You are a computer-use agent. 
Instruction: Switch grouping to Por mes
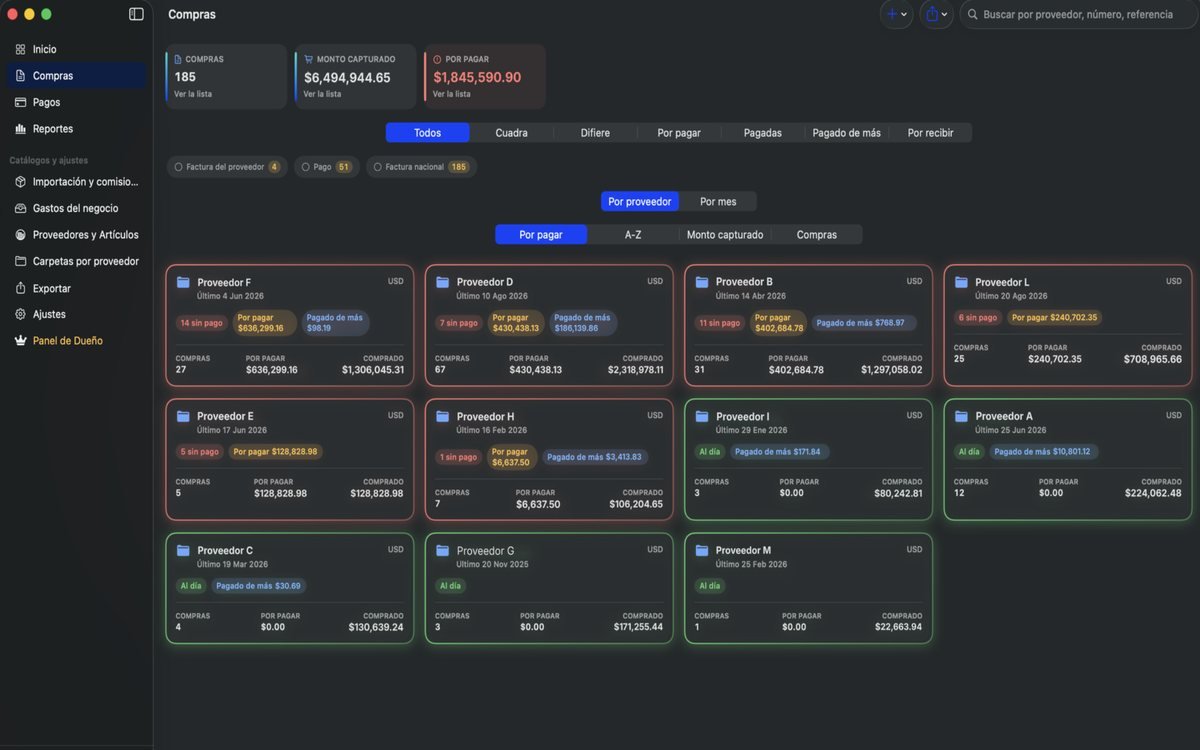(718, 202)
